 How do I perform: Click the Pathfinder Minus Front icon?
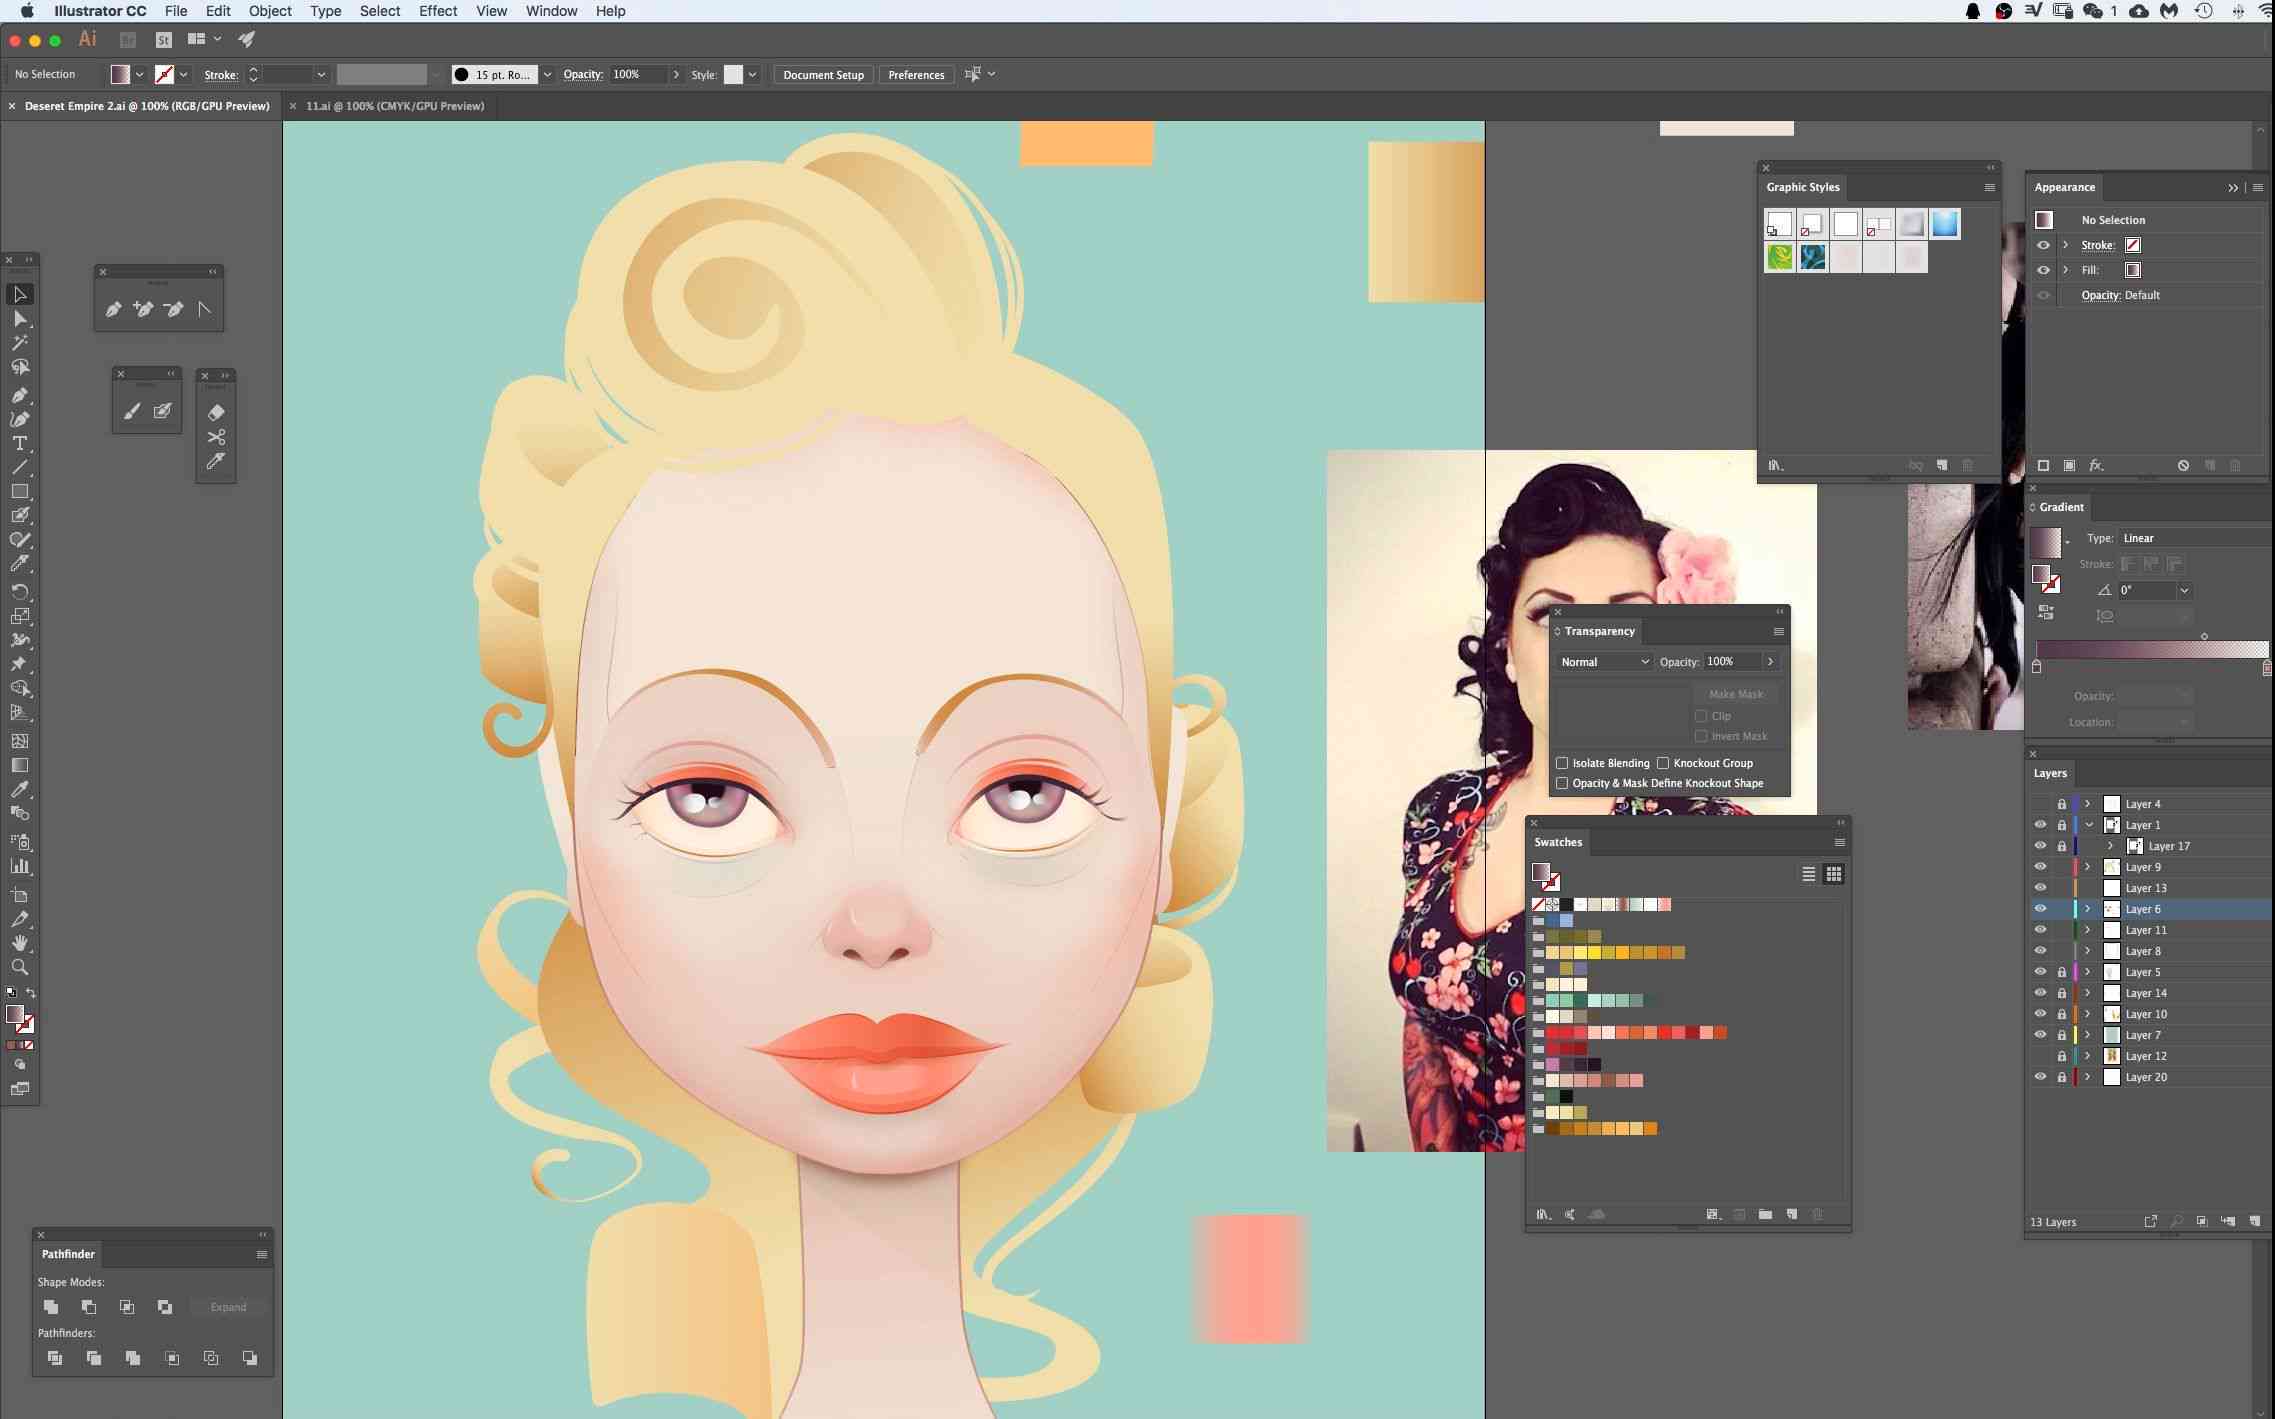tap(90, 1306)
